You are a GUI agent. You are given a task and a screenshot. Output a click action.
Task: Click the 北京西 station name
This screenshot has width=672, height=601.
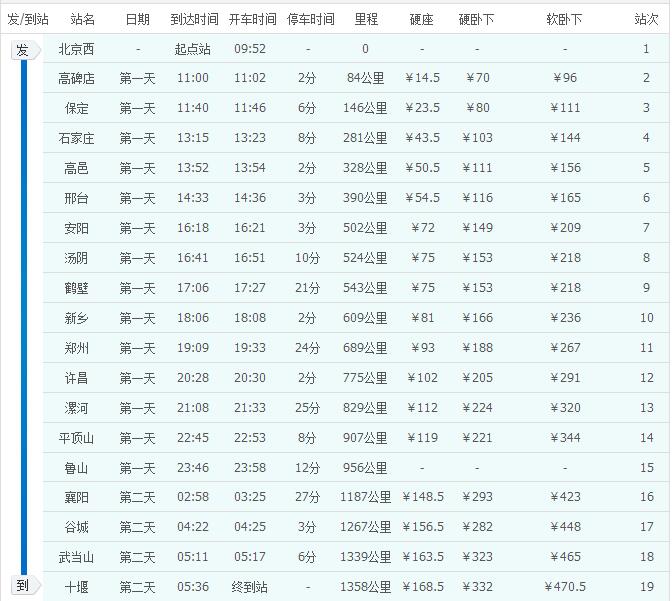[x=77, y=49]
